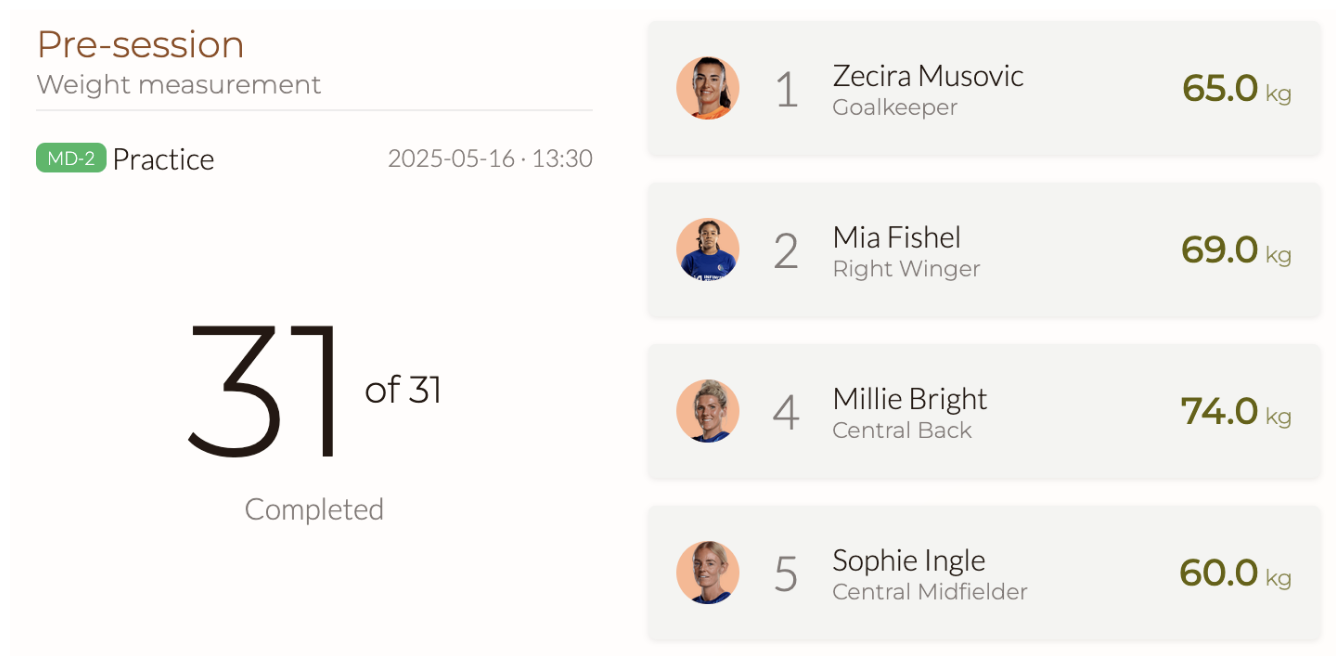Click Zecira Musovic's avatar photo

pyautogui.click(x=708, y=88)
